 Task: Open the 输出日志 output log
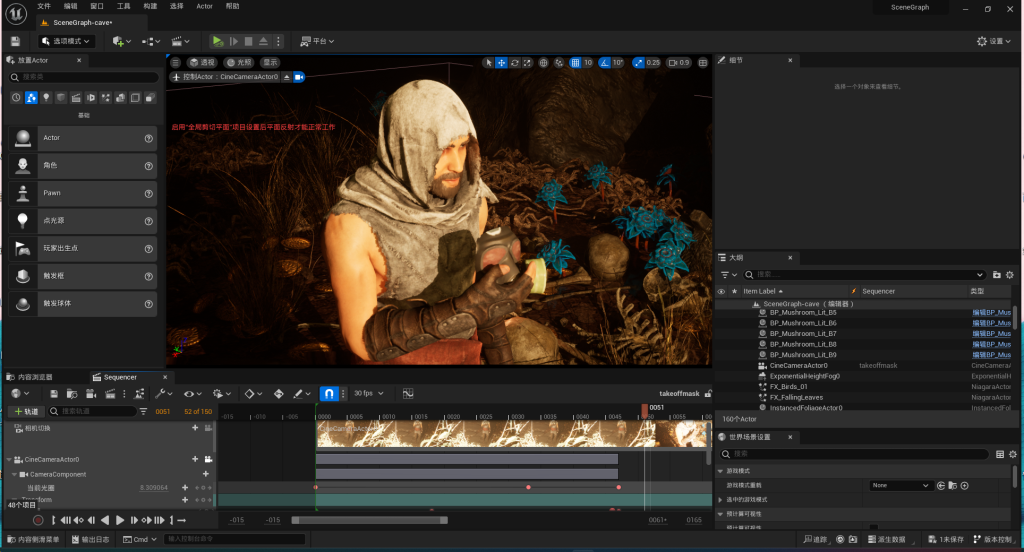coord(90,540)
